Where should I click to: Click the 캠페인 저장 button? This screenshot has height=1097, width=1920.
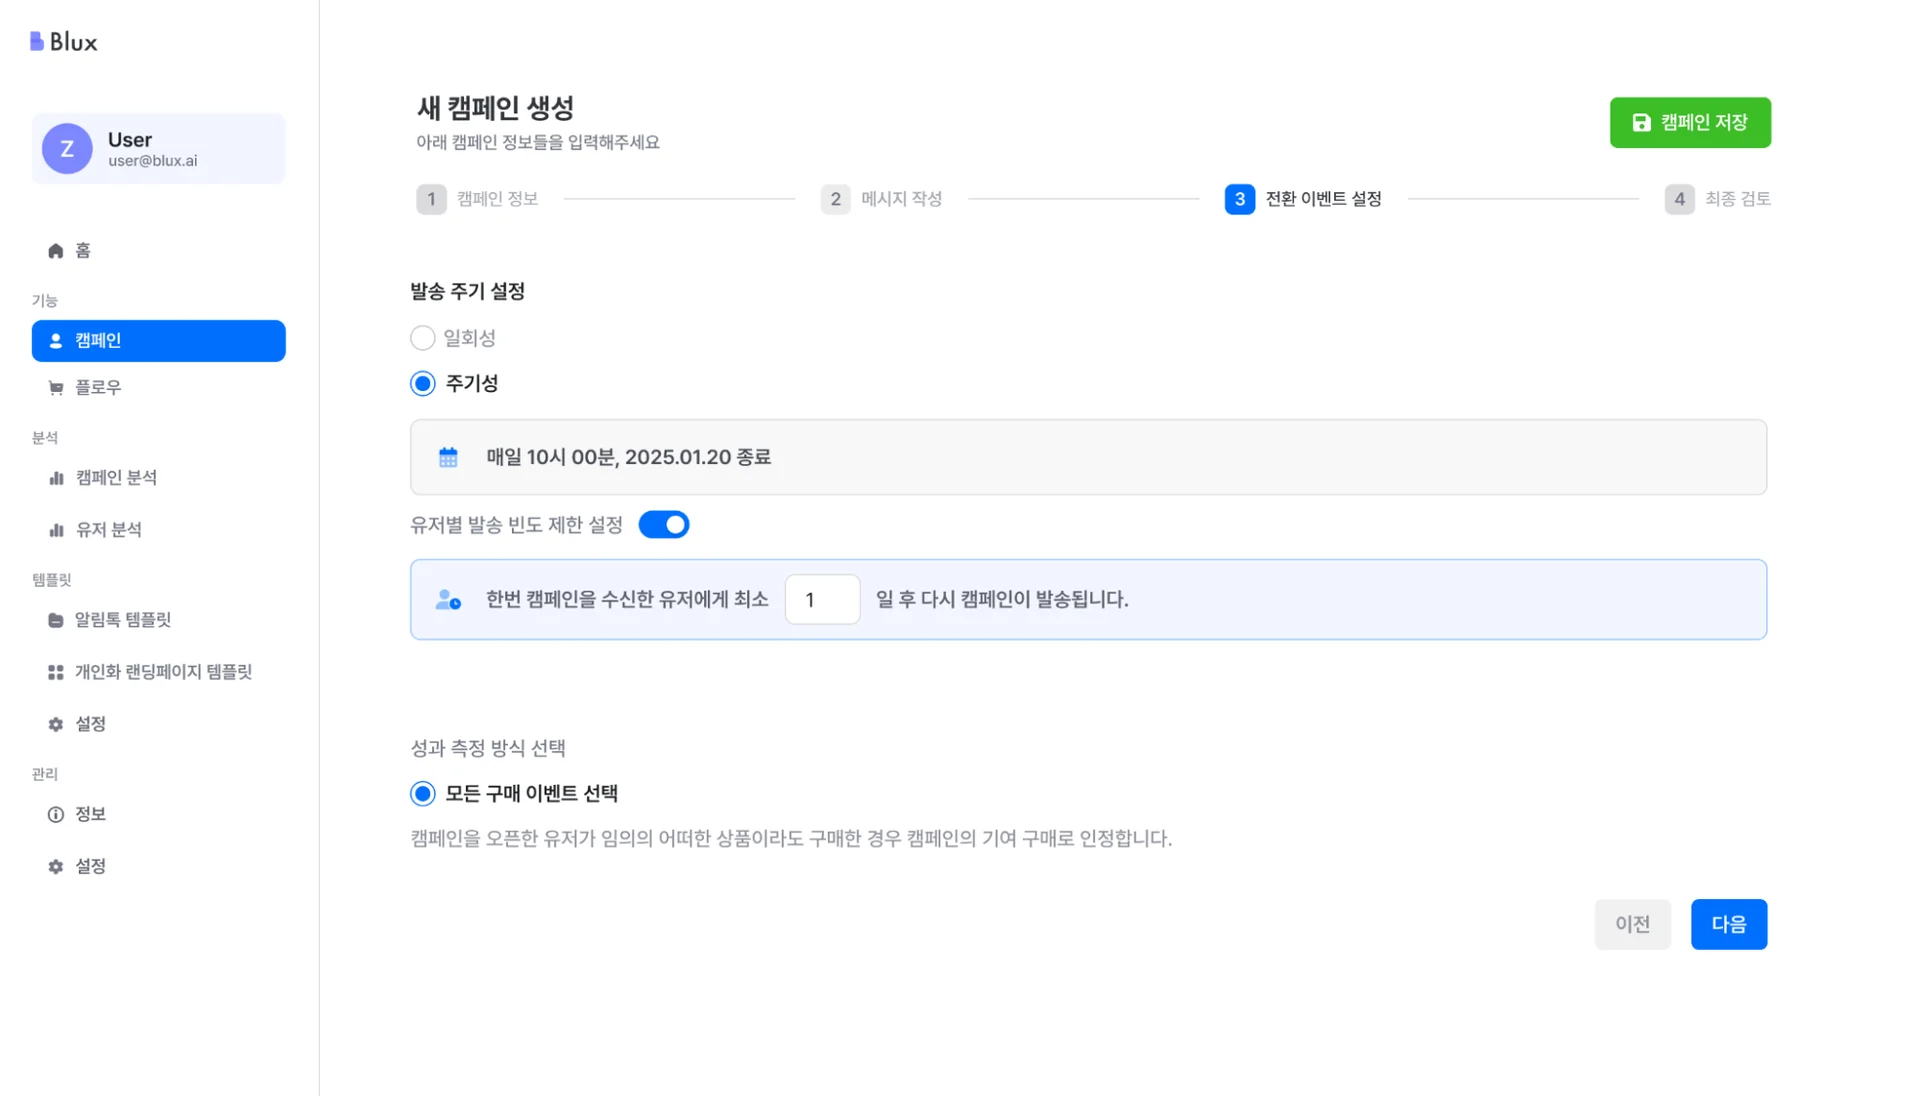click(1690, 123)
